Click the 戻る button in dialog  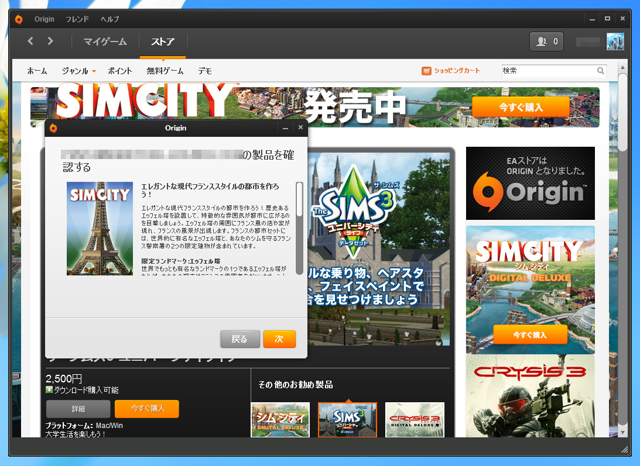(240, 339)
